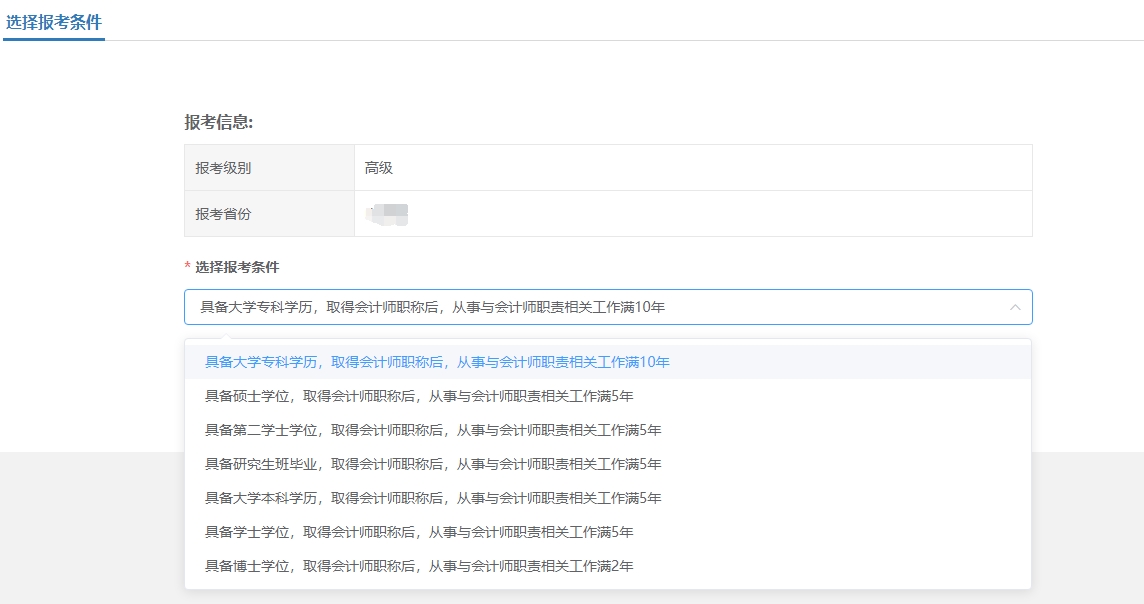Click the blue underline tab indicator

click(x=53, y=40)
